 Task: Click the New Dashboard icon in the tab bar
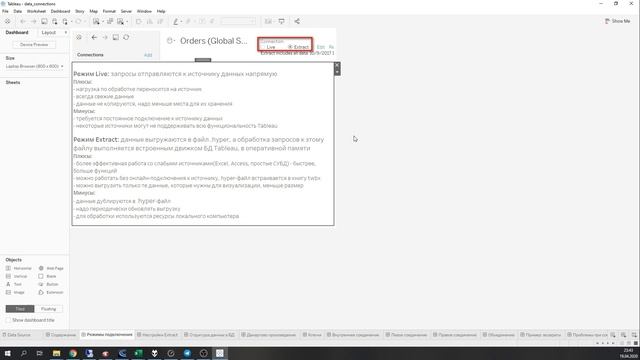(623, 335)
